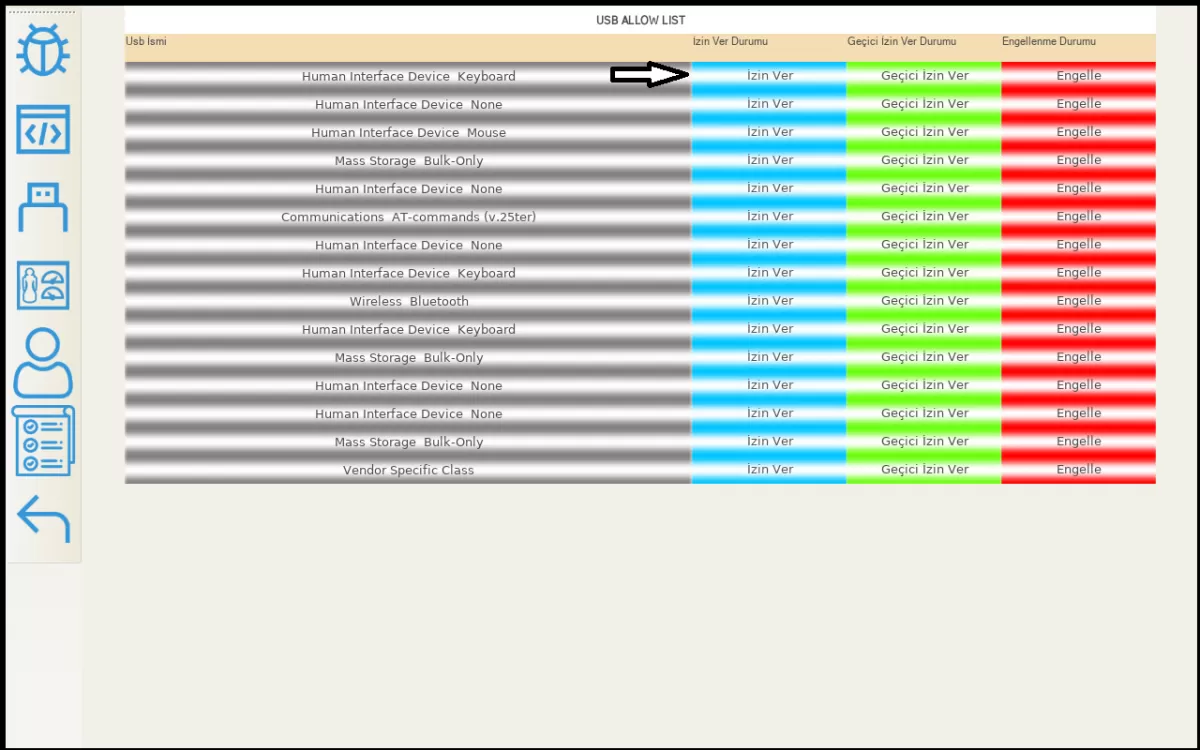Go back using the return arrow icon
The width and height of the screenshot is (1200, 750).
pos(43,518)
